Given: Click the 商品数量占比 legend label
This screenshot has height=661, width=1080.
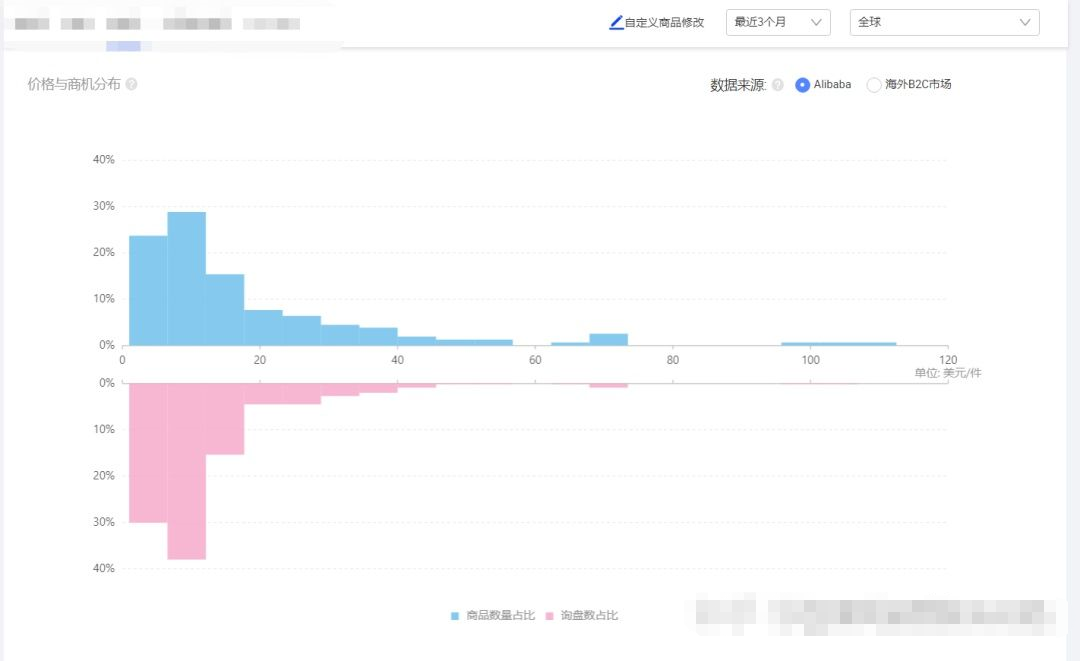Looking at the screenshot, I should 501,616.
